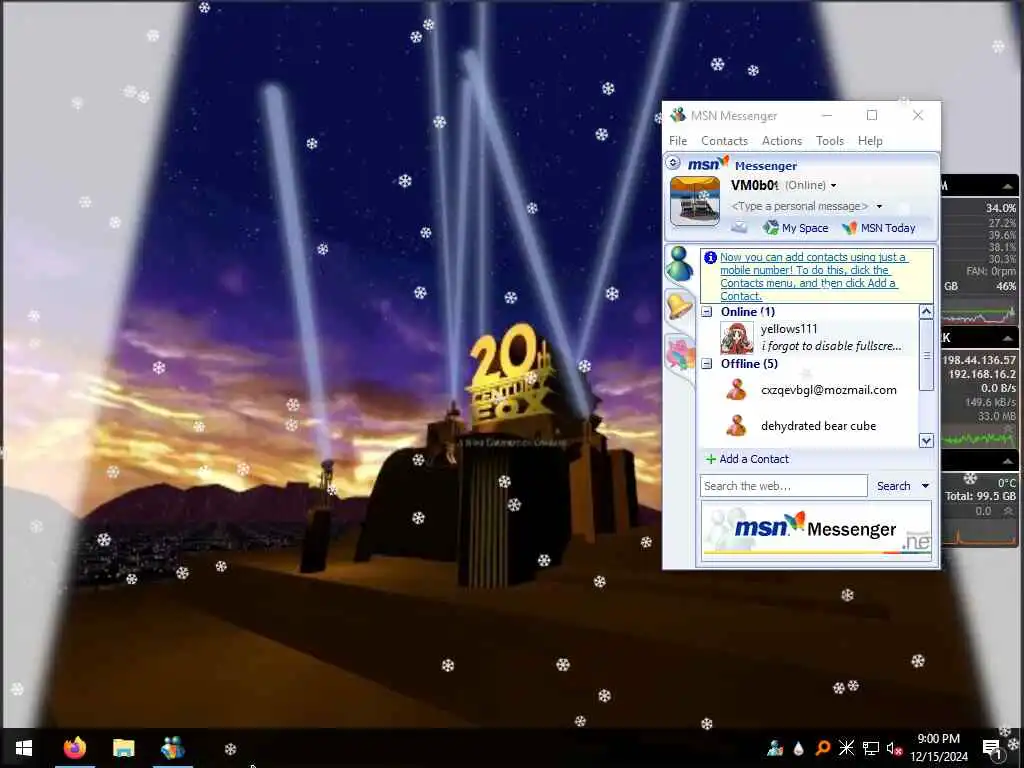
Task: Open the Tools menu
Action: pos(829,140)
